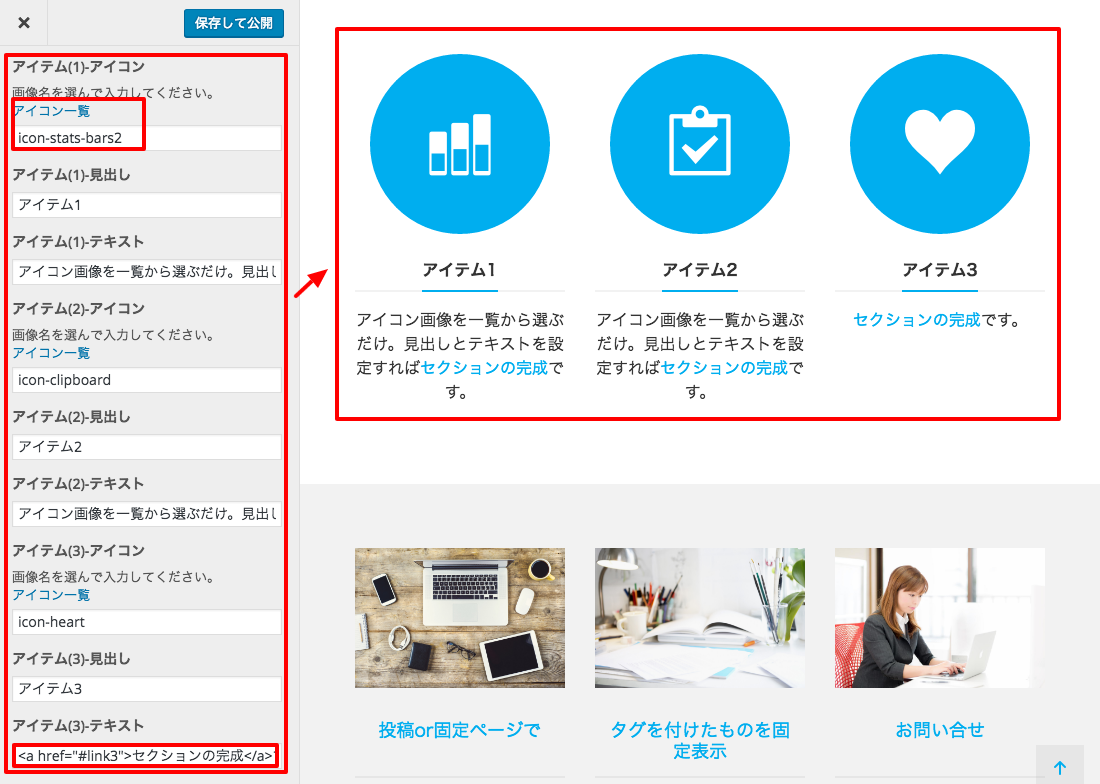
Task: Click the アイテム(3)-アイコン label
Action: (x=79, y=550)
